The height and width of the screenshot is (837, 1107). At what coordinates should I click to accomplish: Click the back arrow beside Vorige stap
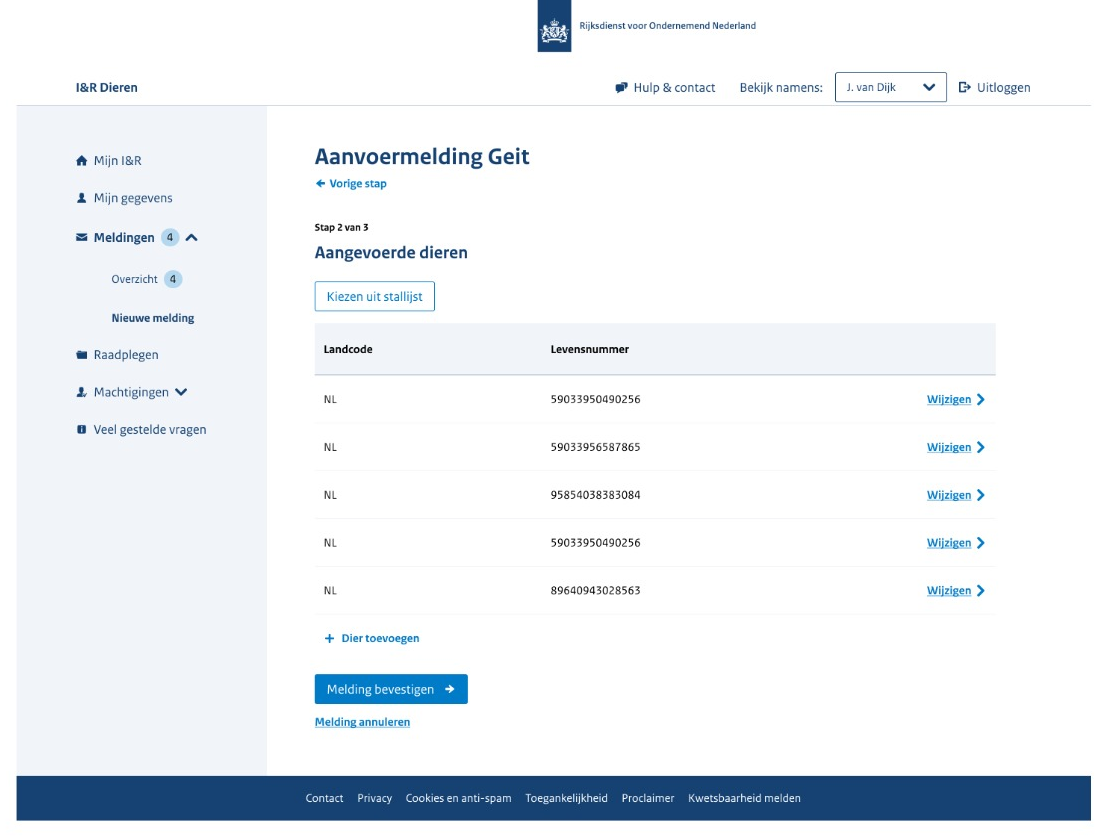(321, 183)
